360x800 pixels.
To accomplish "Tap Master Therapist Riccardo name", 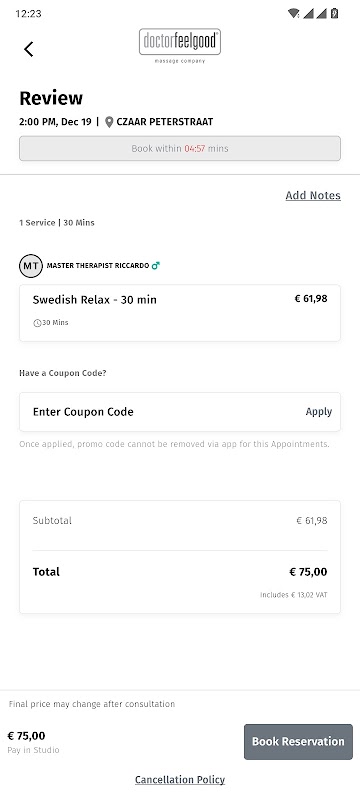I will point(98,266).
